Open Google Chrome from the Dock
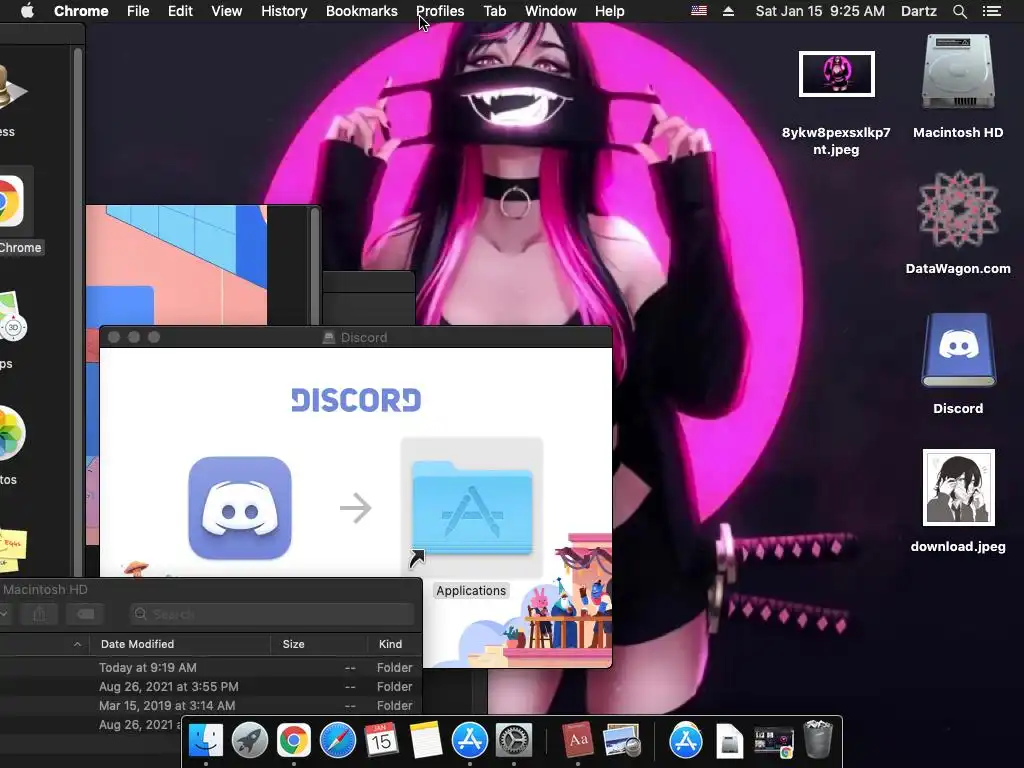This screenshot has height=768, width=1024. tap(293, 741)
